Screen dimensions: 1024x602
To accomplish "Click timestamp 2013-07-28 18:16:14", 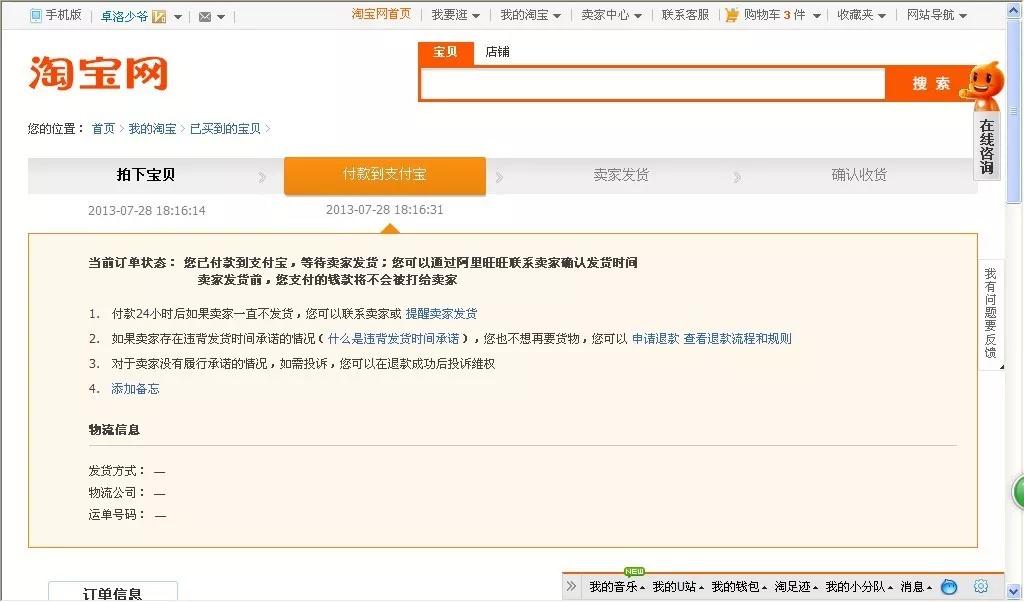I will (147, 211).
